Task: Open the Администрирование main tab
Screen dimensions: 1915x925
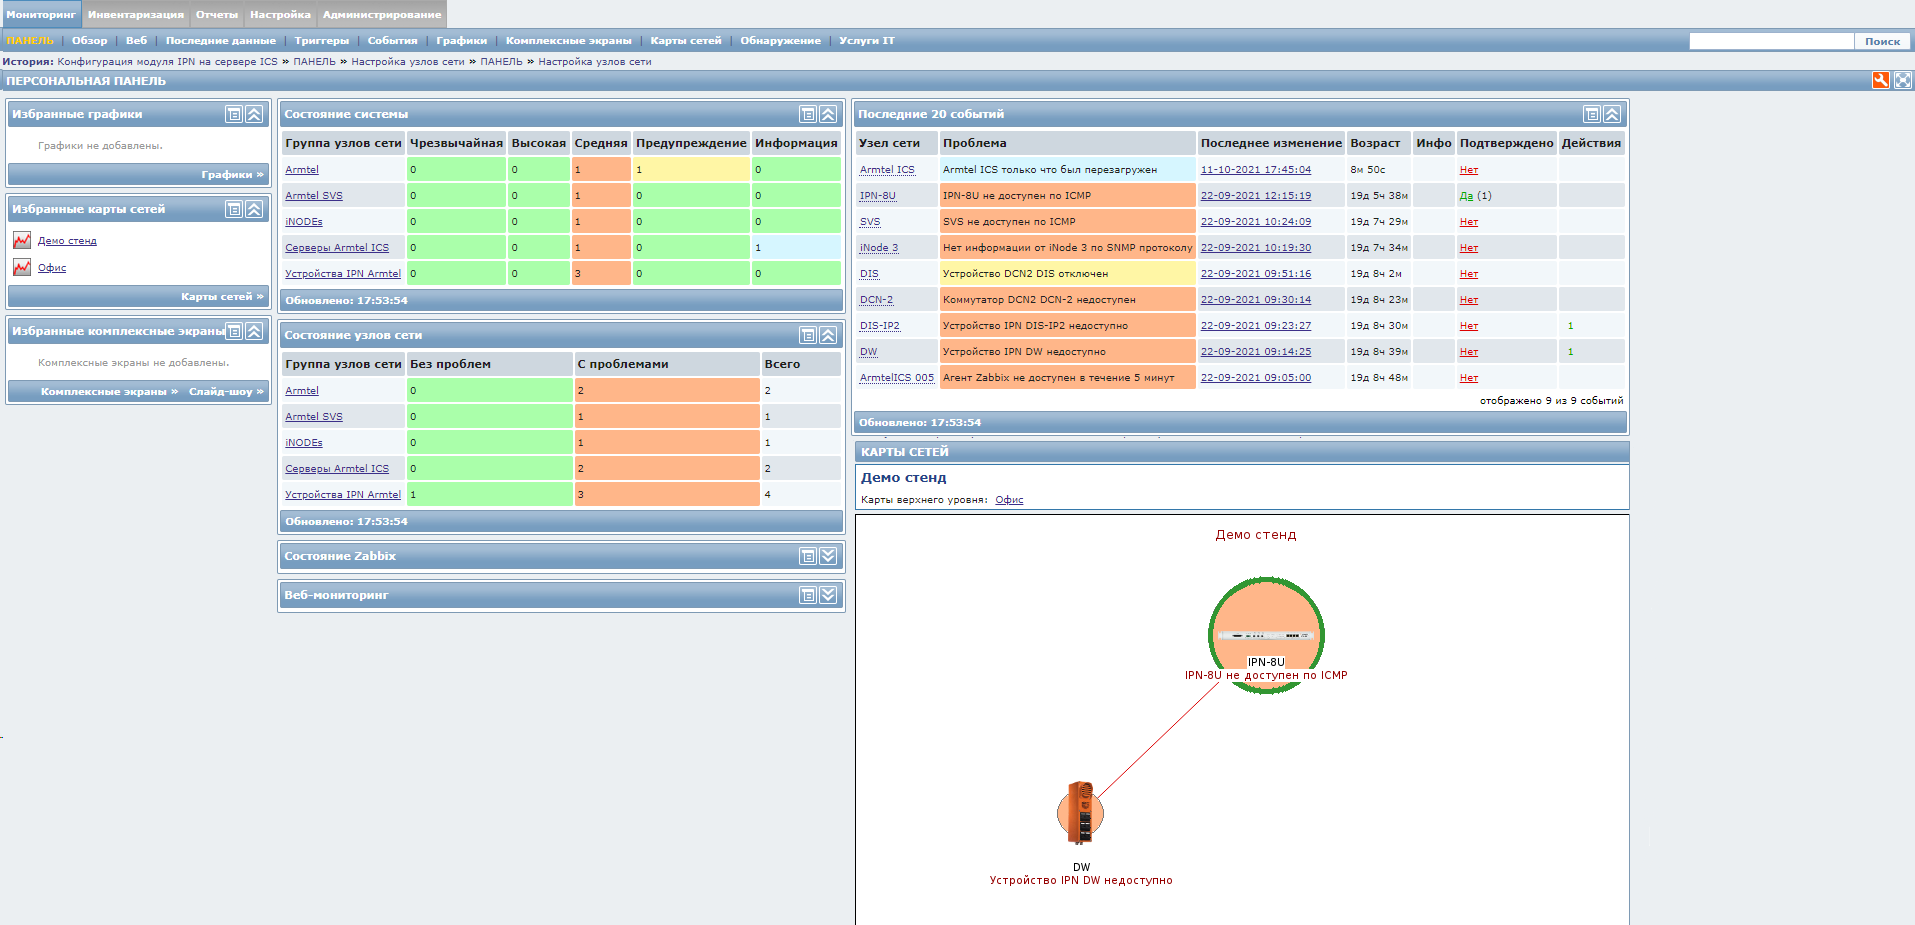Action: 382,14
